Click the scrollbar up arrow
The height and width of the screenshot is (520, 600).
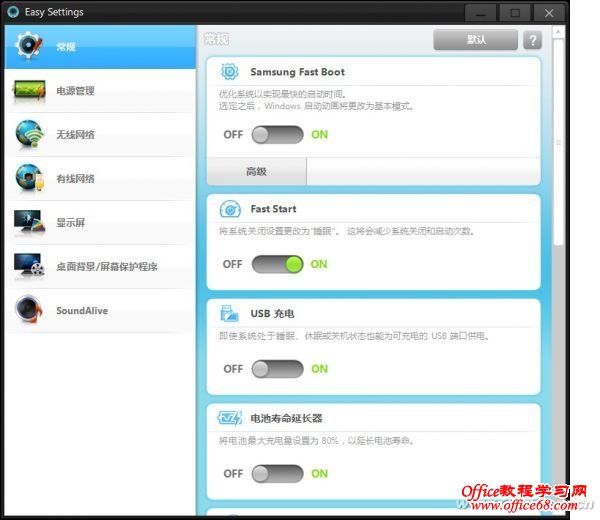[x=558, y=32]
